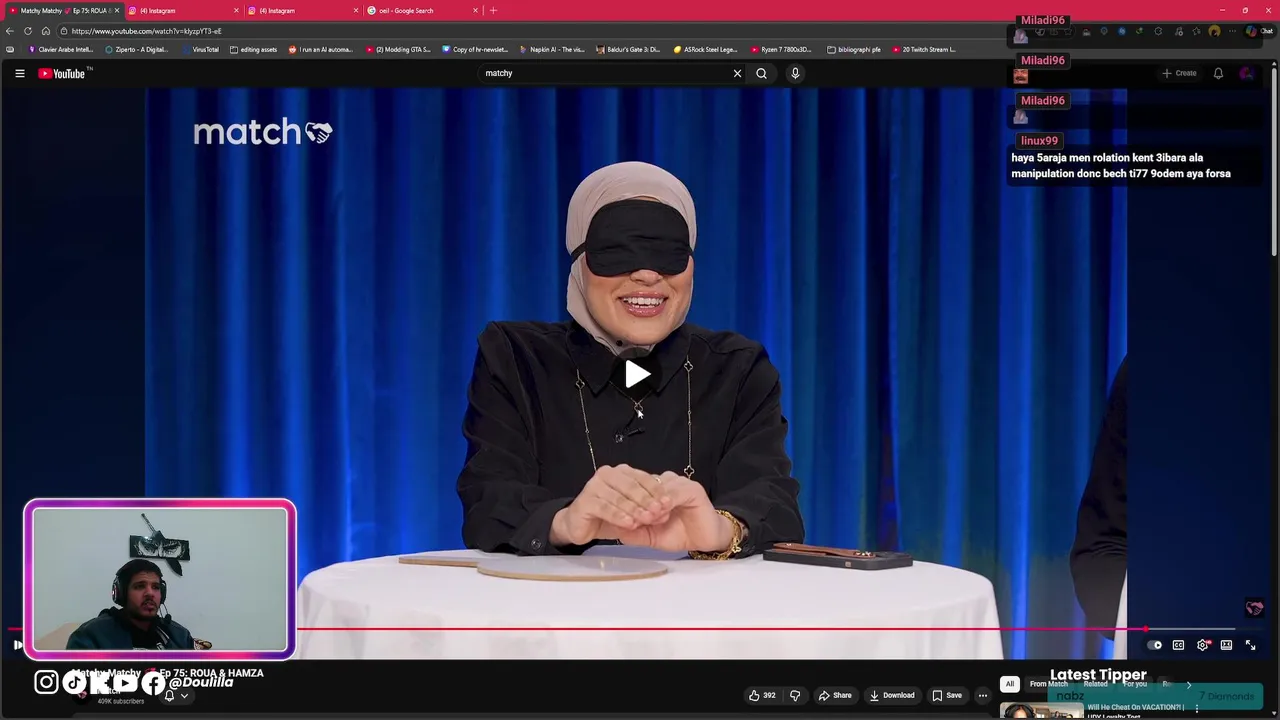This screenshot has width=1280, height=720.
Task: Open the Napkin AI bookmark
Action: coord(552,49)
